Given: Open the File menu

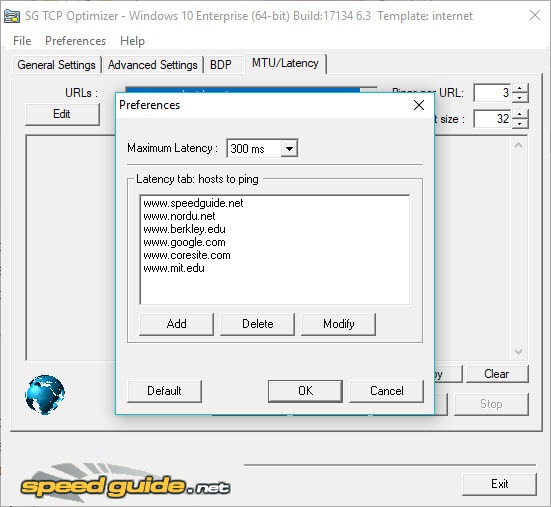Looking at the screenshot, I should [x=22, y=41].
